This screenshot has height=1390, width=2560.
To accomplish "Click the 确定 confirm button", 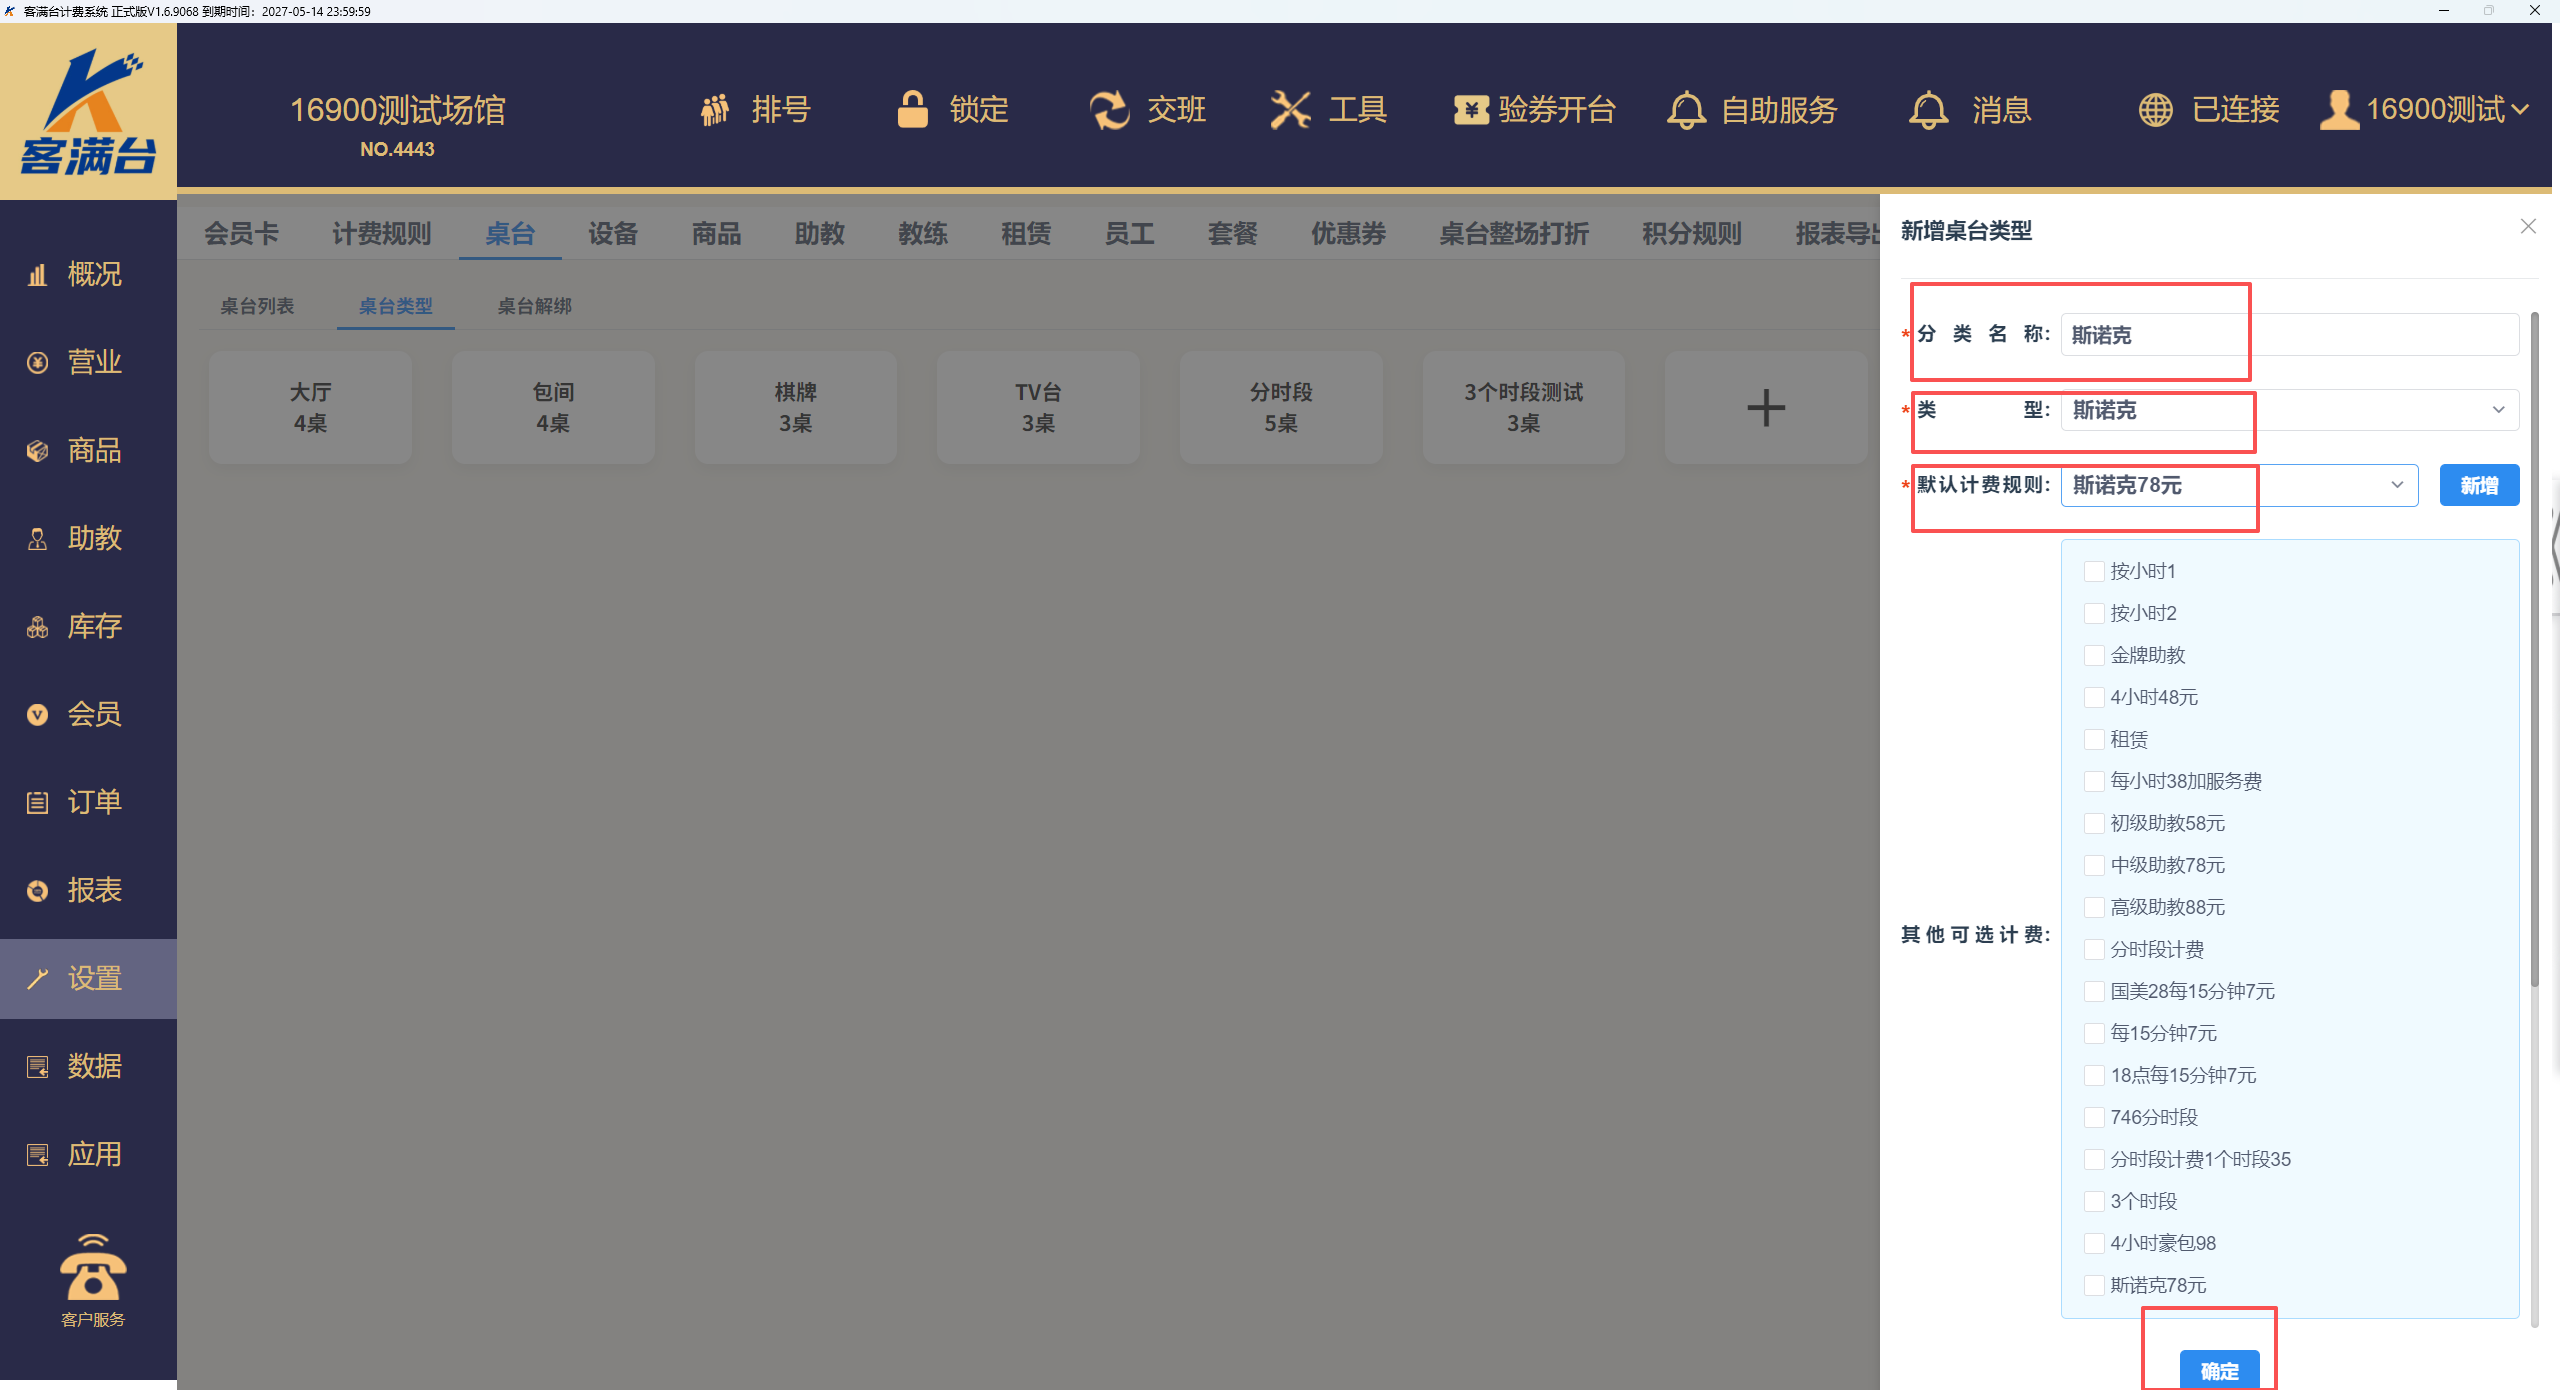I will click(2219, 1370).
